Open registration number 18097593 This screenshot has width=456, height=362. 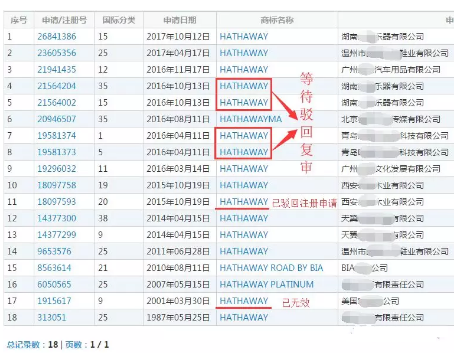pyautogui.click(x=57, y=202)
